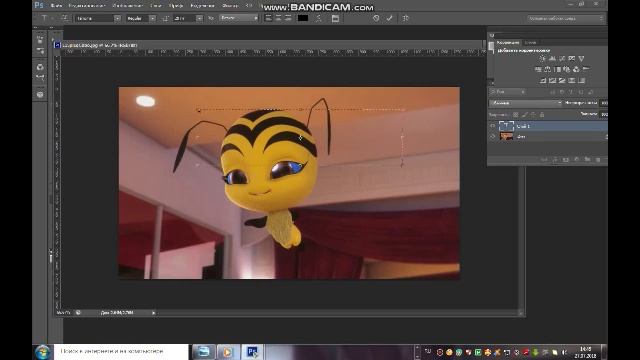
Task: Create a new layer group
Action: click(x=587, y=160)
